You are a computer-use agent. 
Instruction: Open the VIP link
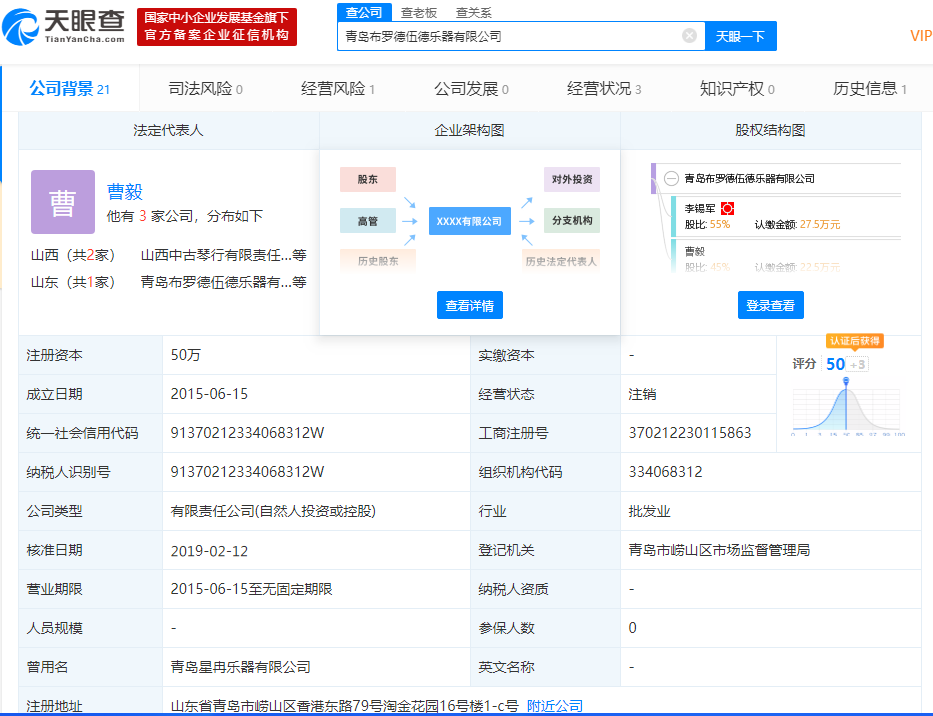pos(921,36)
